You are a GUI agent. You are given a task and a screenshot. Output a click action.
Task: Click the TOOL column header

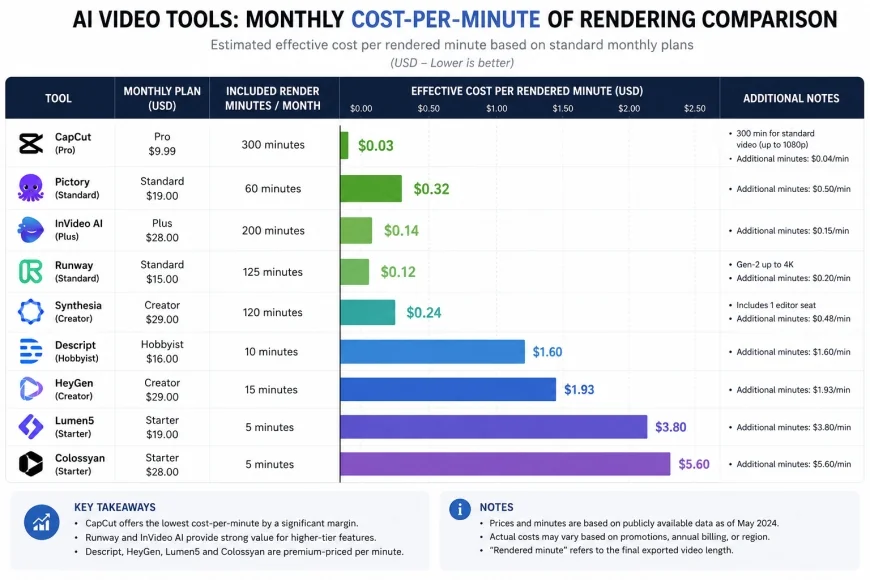[58, 98]
